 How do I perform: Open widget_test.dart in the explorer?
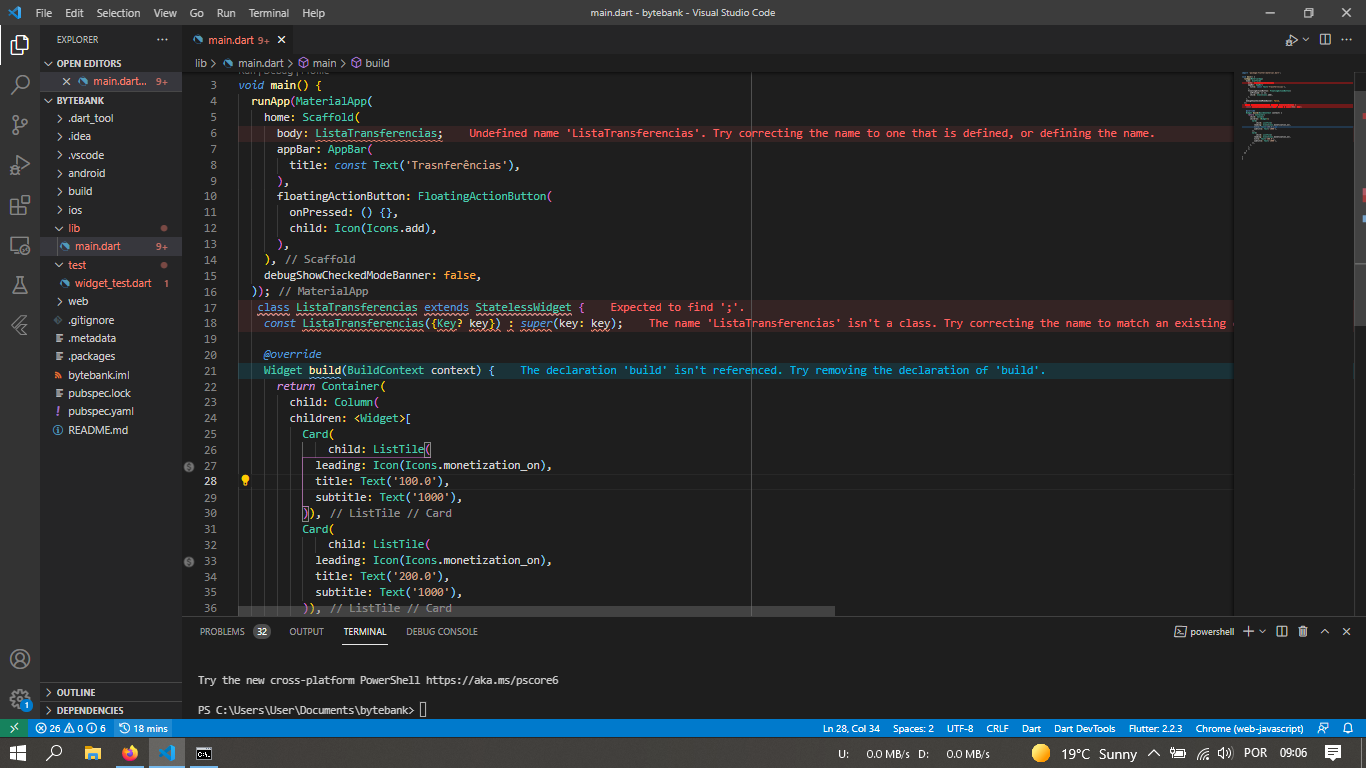click(x=112, y=283)
